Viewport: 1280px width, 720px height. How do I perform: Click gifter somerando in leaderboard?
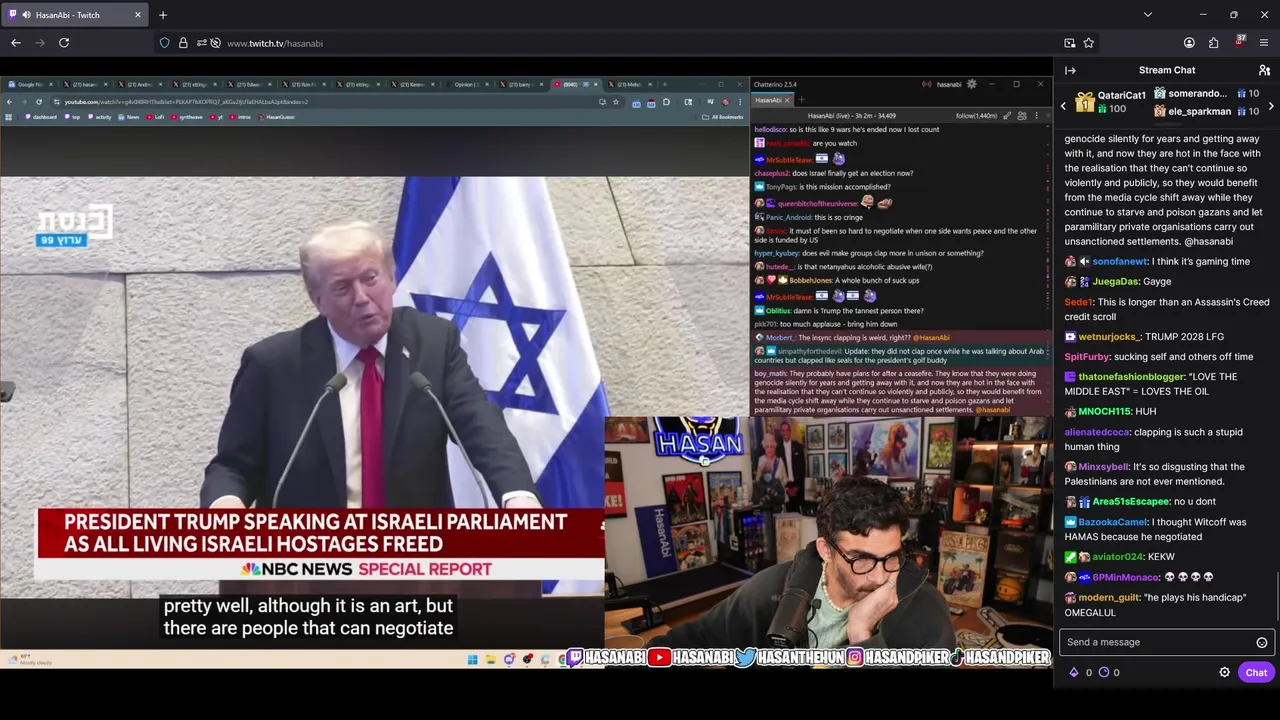coord(1197,94)
